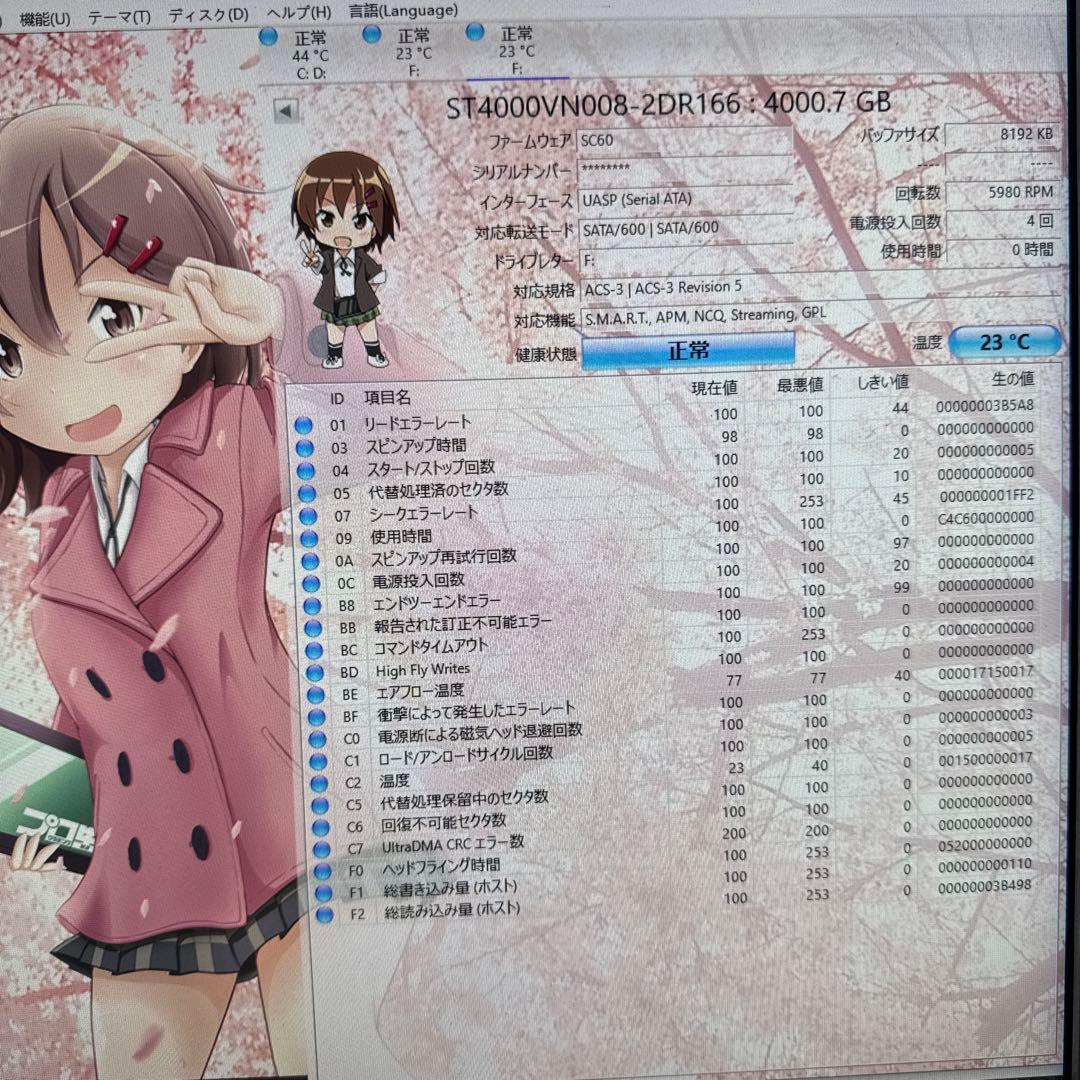Open the ヘルプ(H) menu
The height and width of the screenshot is (1080, 1080).
(x=300, y=11)
